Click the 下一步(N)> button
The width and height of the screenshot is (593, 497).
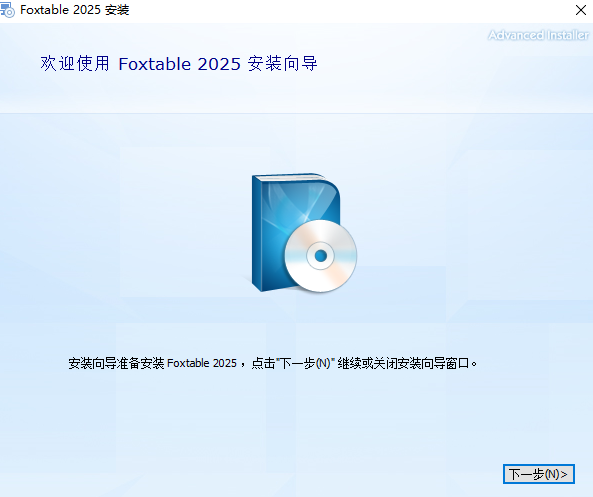(x=539, y=474)
